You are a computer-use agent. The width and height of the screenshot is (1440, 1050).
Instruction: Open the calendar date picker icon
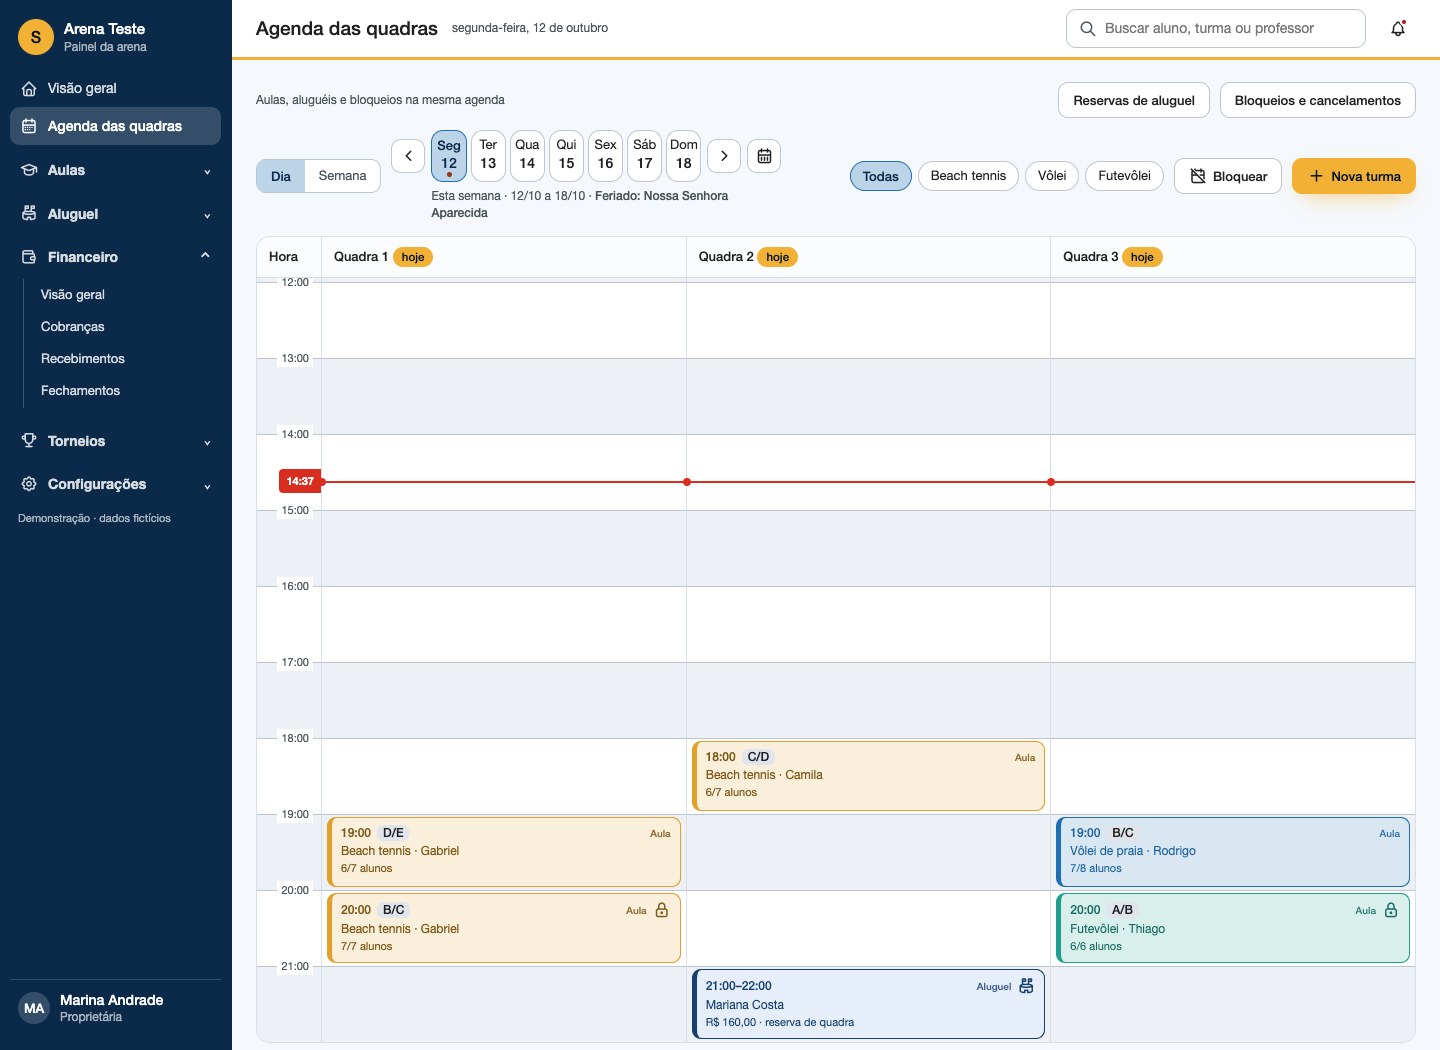pos(764,156)
